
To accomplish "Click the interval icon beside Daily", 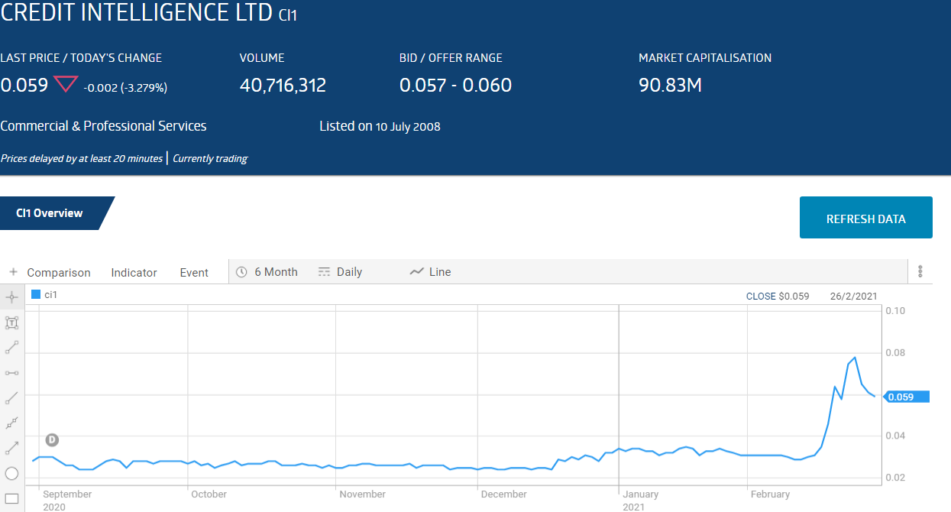I will click(324, 272).
